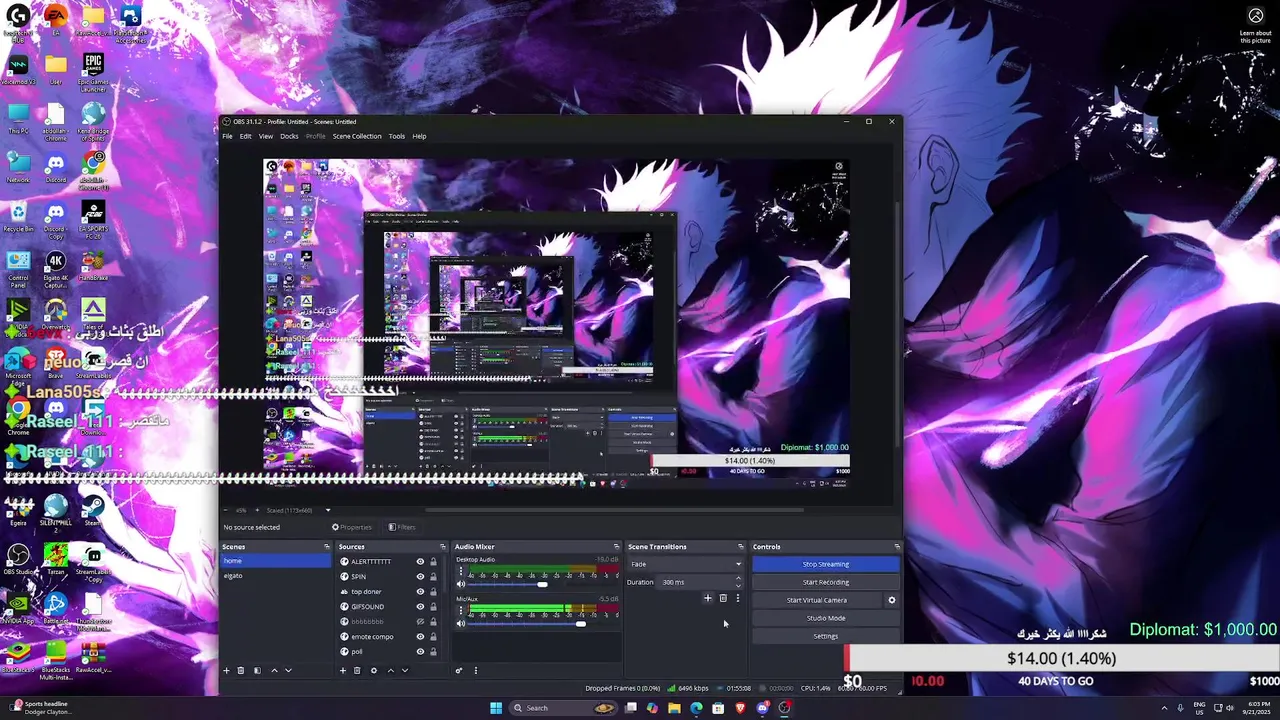Add a new source with plus icon
Screen dimensions: 1280x720
(x=343, y=670)
